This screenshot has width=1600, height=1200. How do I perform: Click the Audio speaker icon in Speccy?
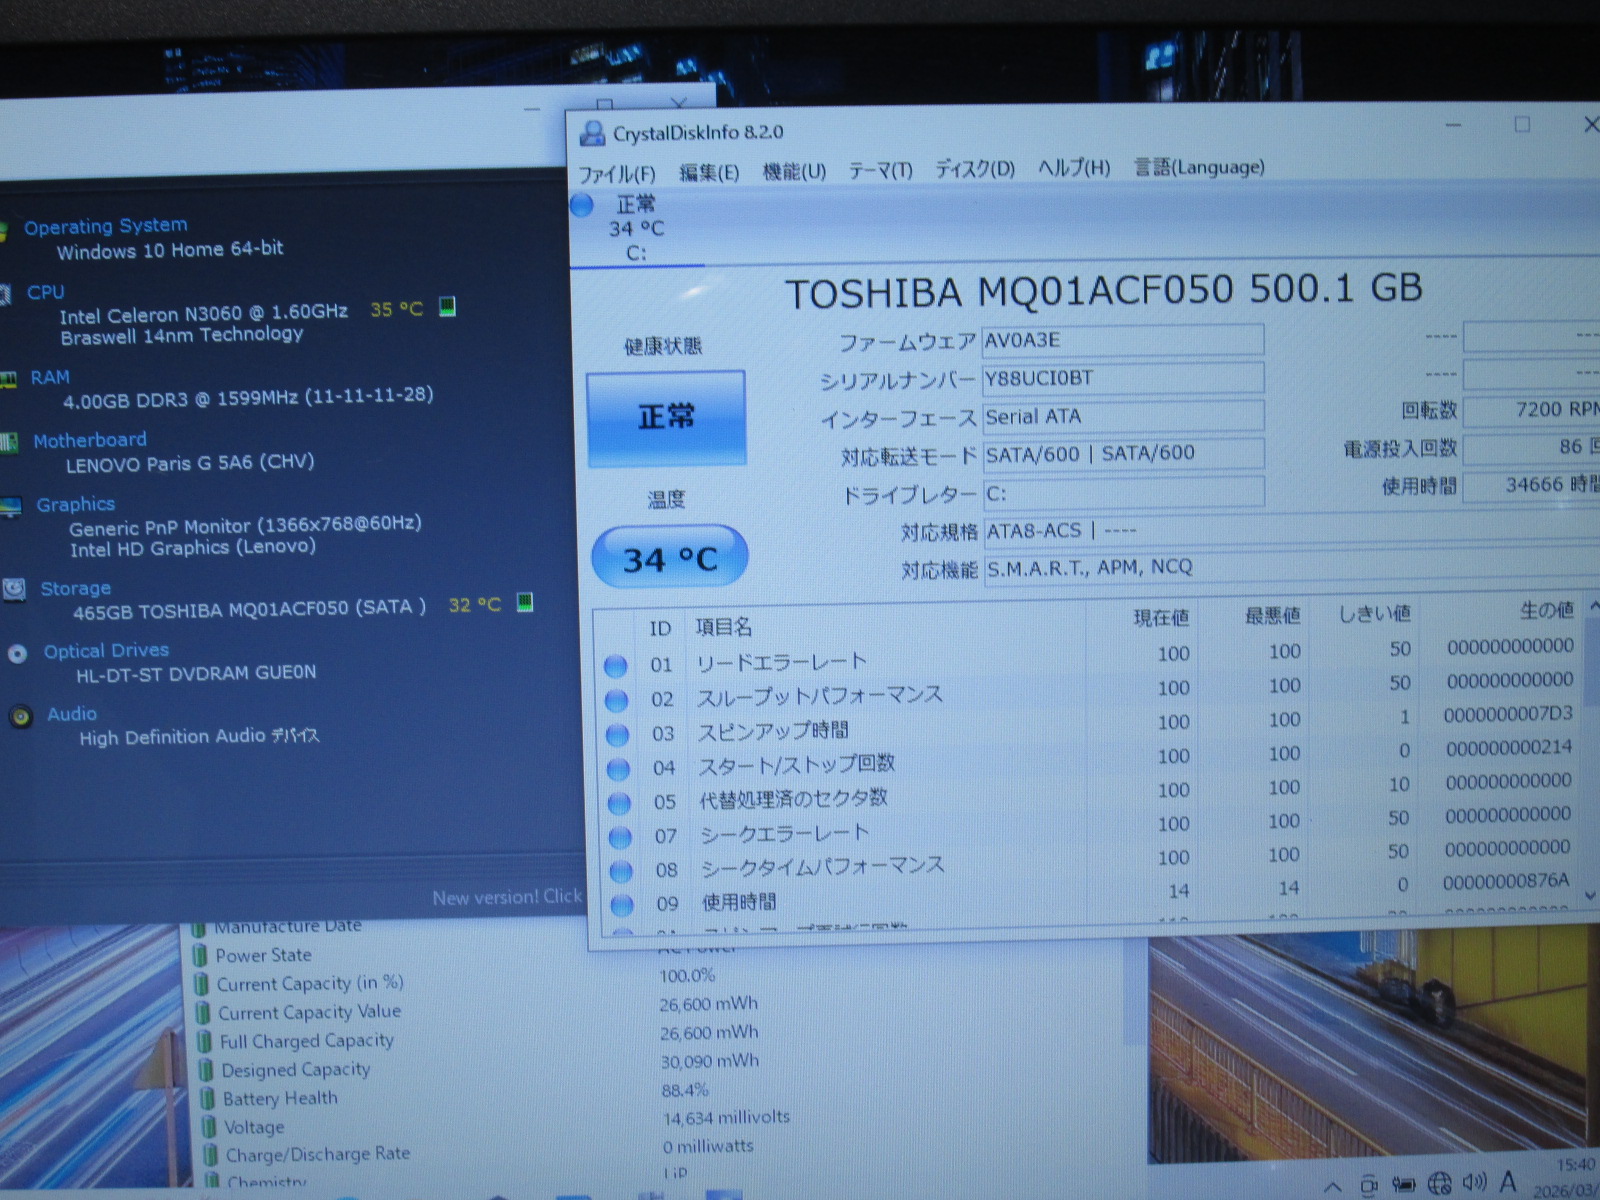pos(20,716)
